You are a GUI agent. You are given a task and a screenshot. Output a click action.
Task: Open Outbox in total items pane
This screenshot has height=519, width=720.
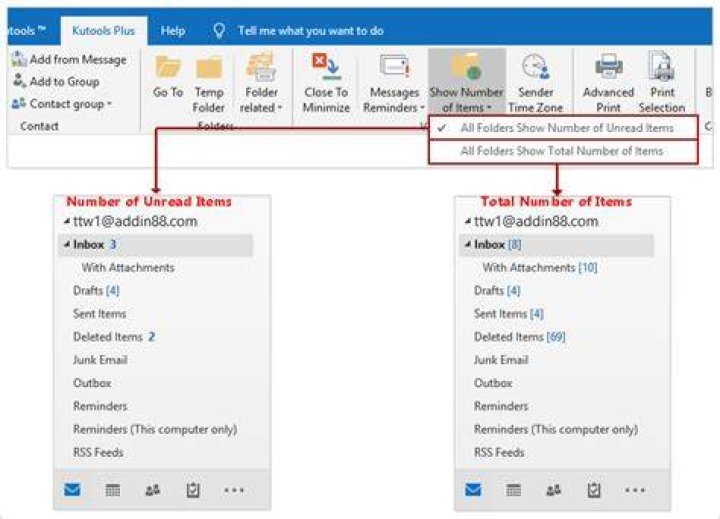tap(493, 383)
